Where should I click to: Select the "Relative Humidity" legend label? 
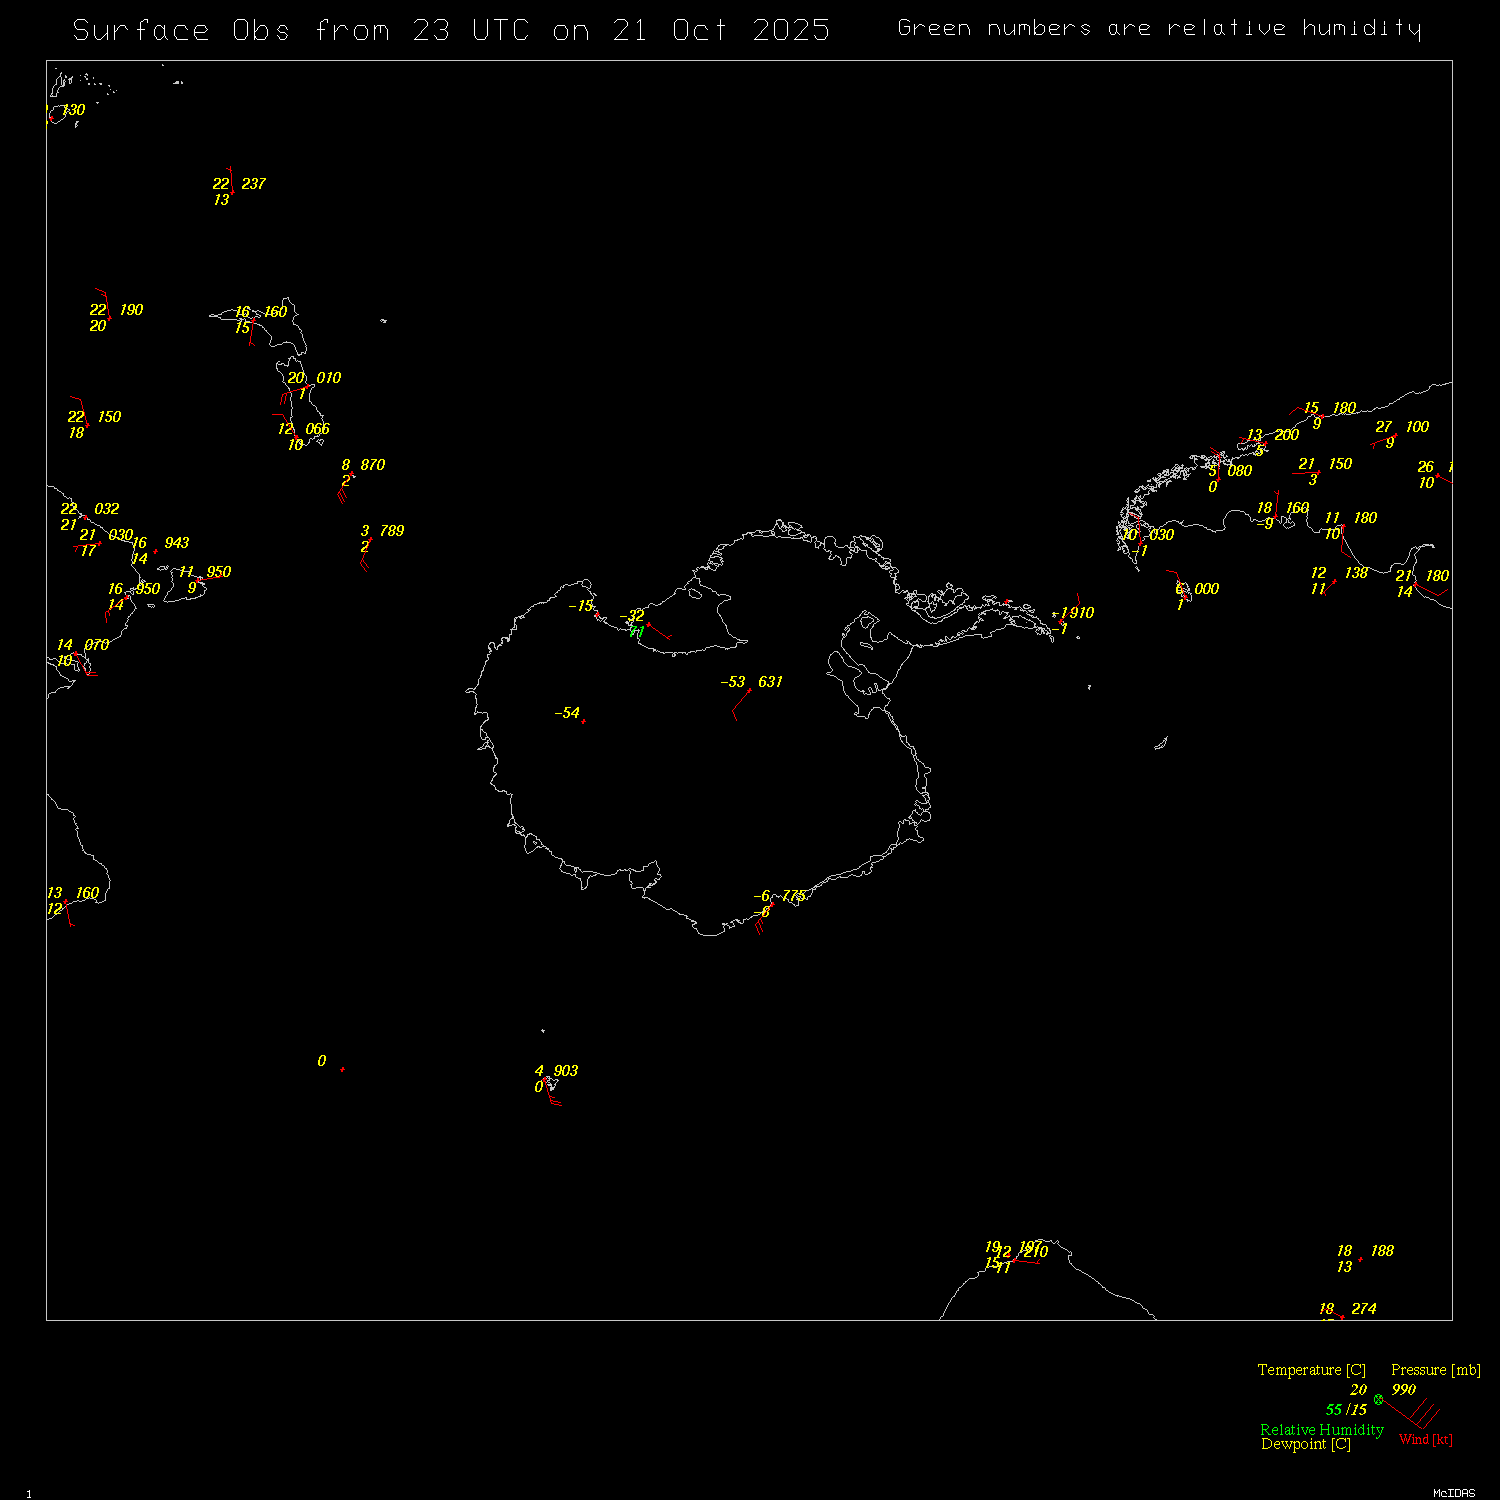click(1321, 1430)
